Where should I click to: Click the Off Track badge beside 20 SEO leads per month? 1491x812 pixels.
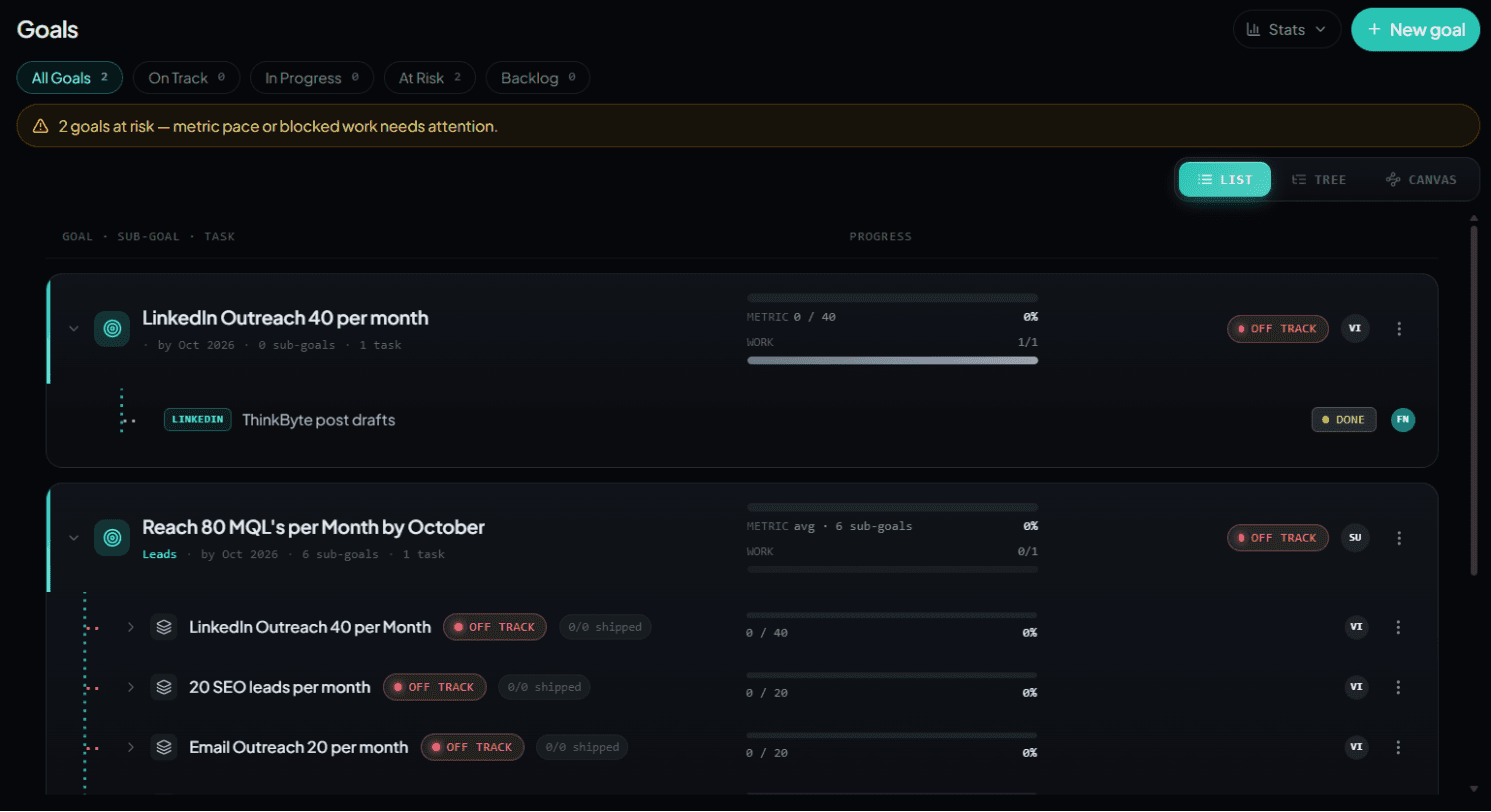[x=434, y=687]
